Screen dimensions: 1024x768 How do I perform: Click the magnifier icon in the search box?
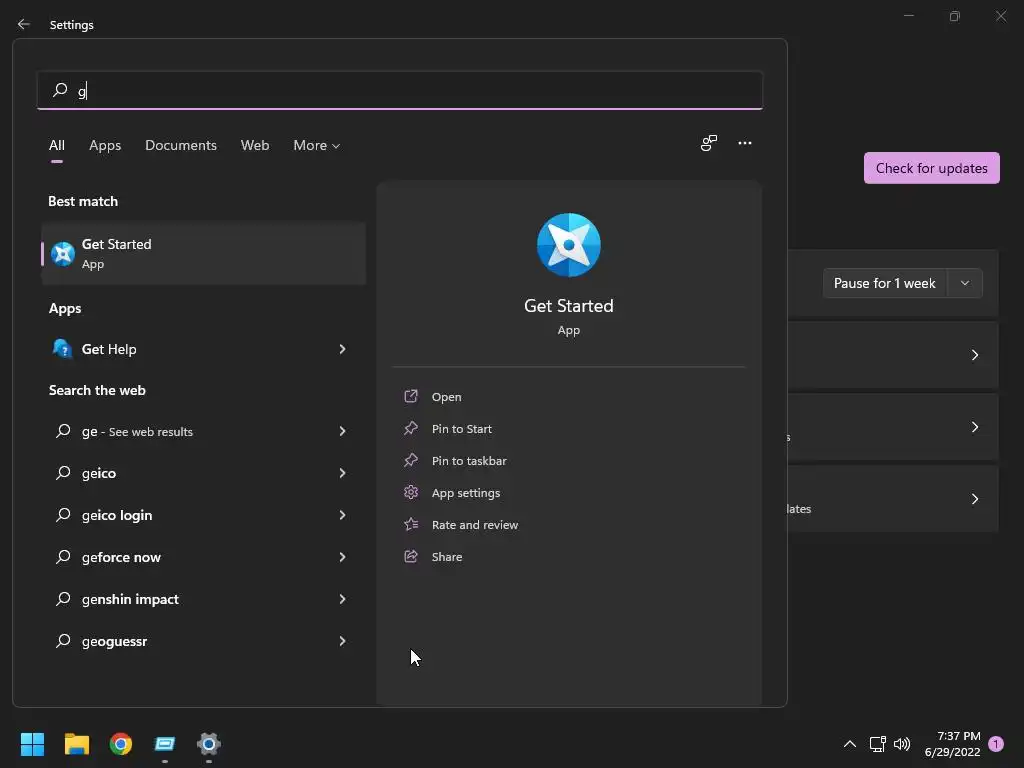pos(60,89)
